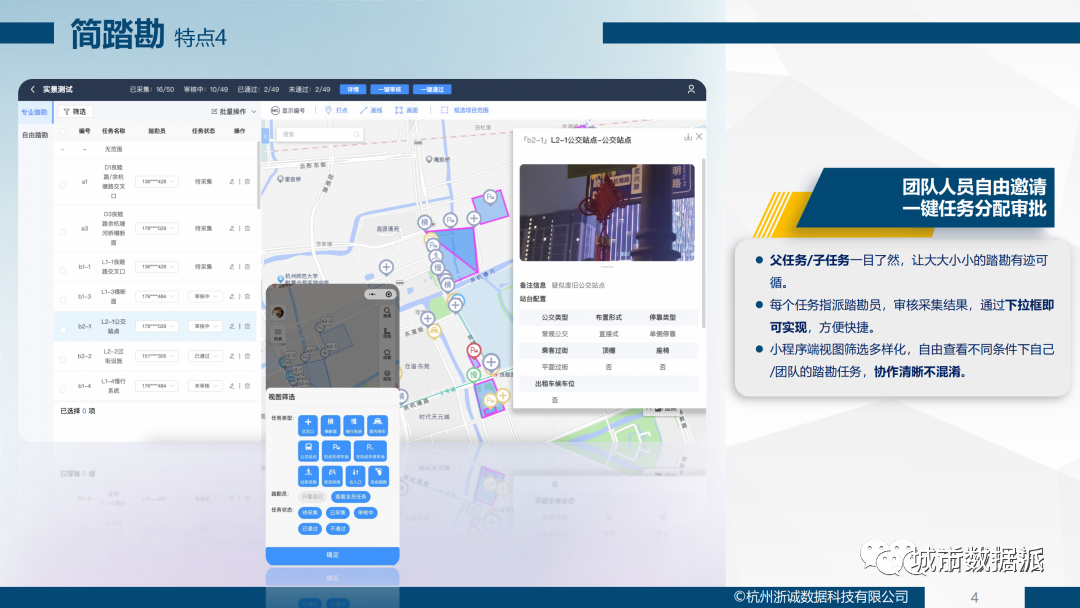Select the 自由踏勘 footprint task icon
1080x608 pixels.
click(x=379, y=475)
